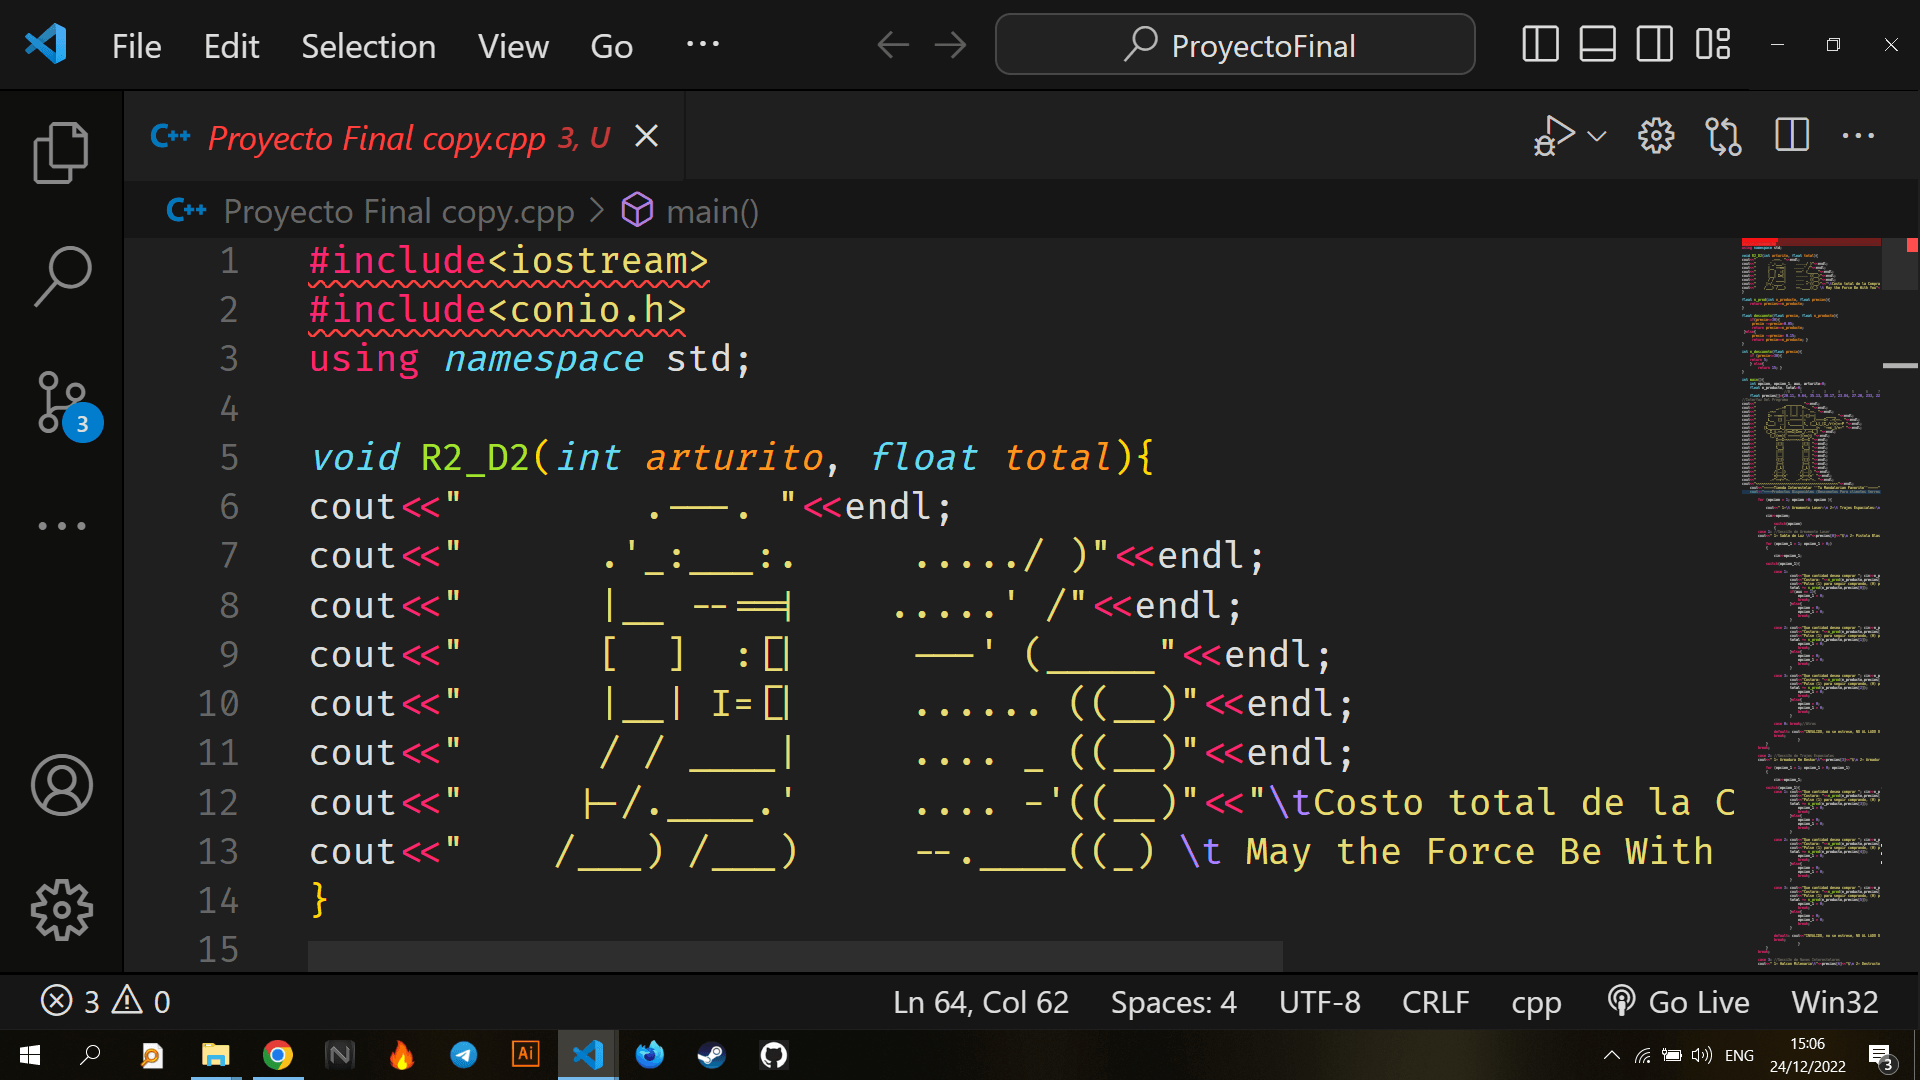Split the editor to the right

click(x=1792, y=135)
